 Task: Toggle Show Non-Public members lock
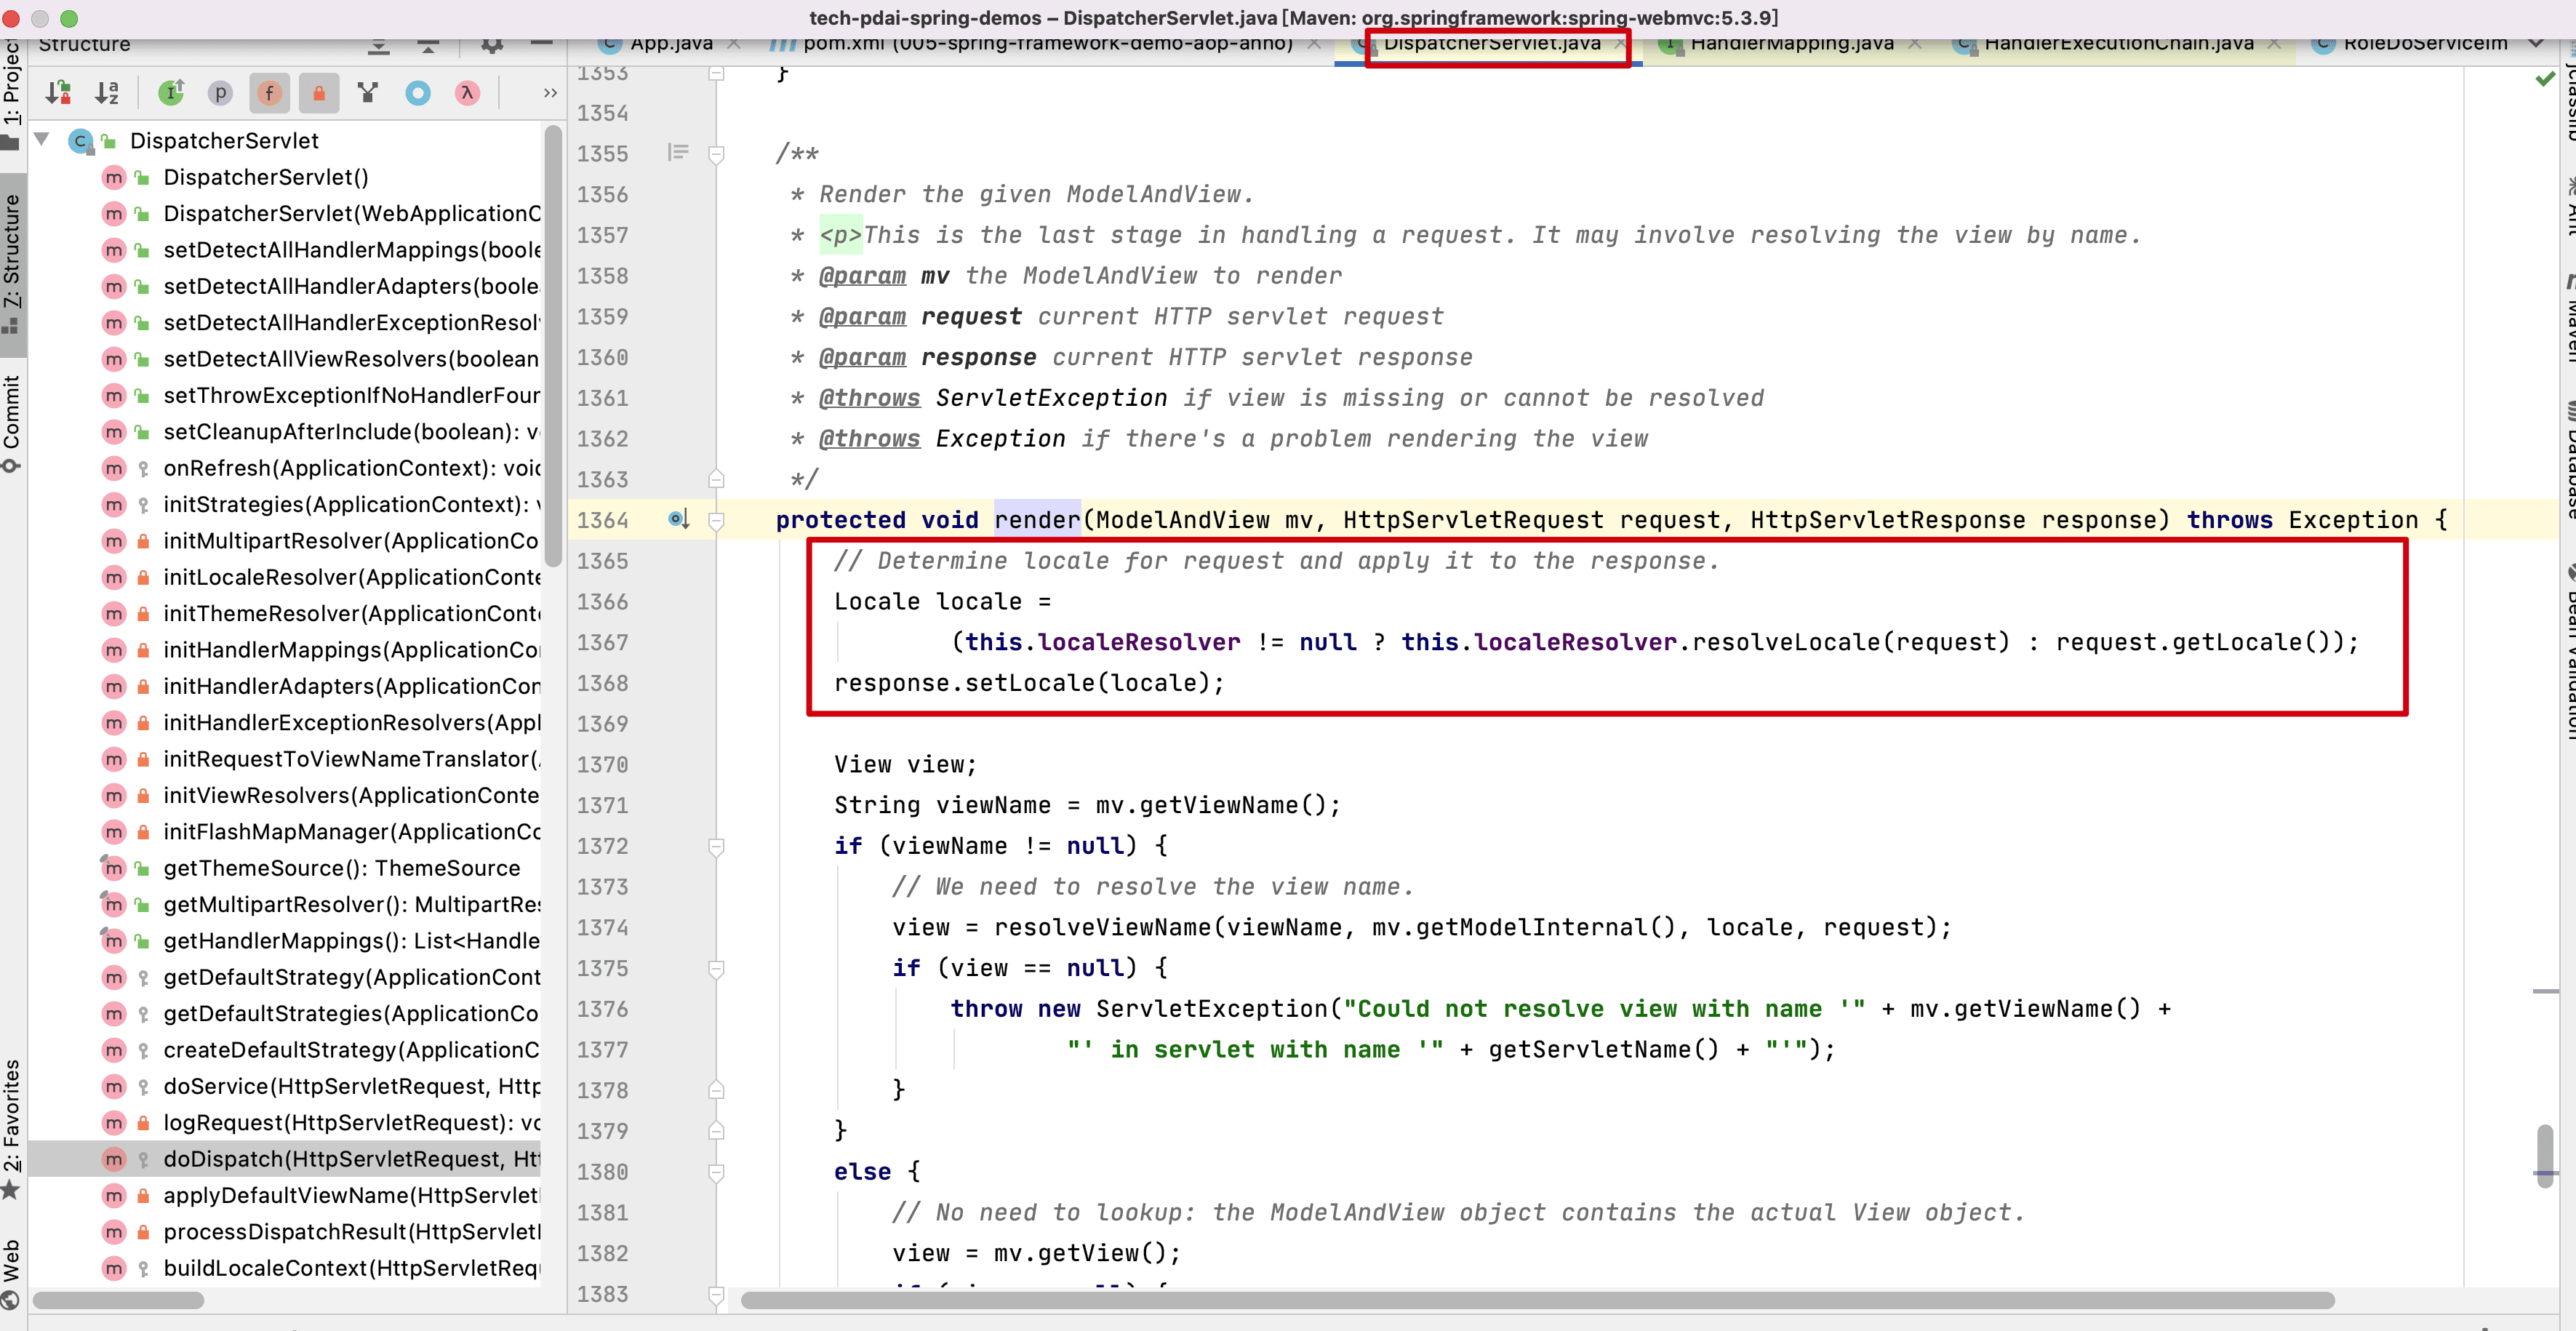pos(319,93)
